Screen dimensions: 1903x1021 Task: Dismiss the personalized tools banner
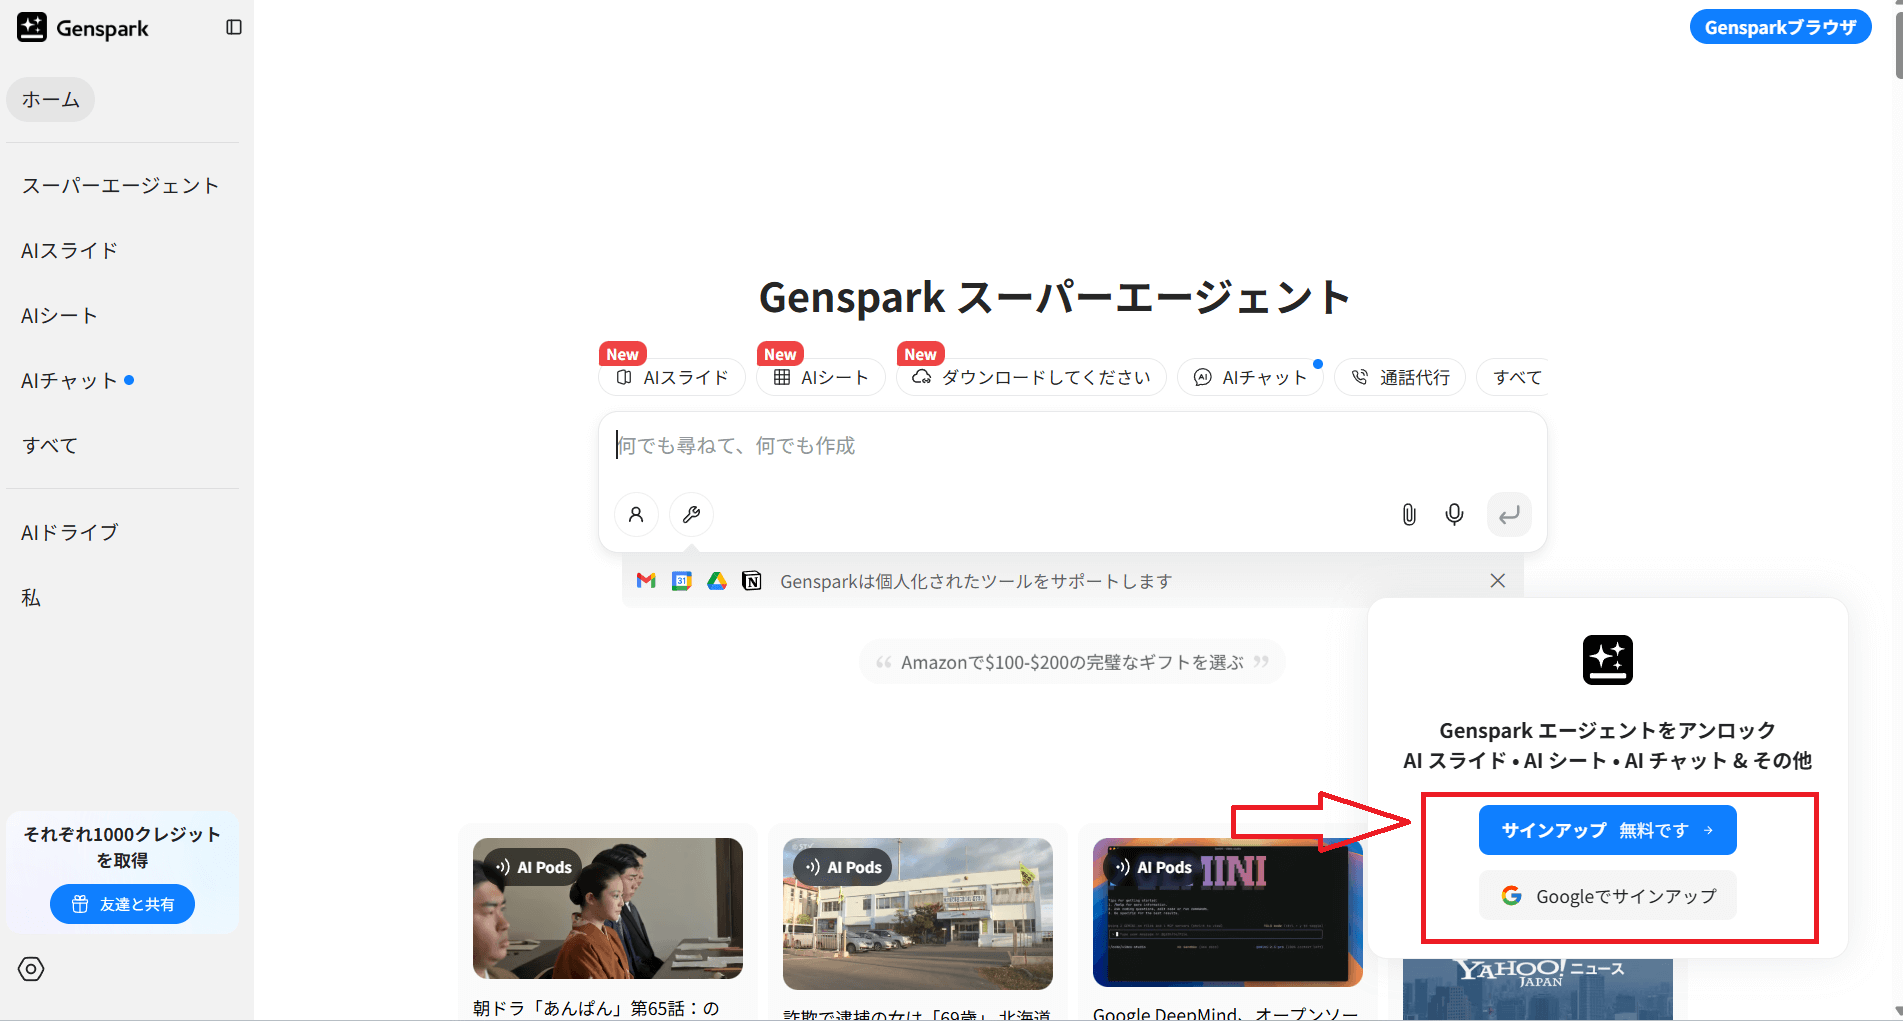click(1498, 581)
